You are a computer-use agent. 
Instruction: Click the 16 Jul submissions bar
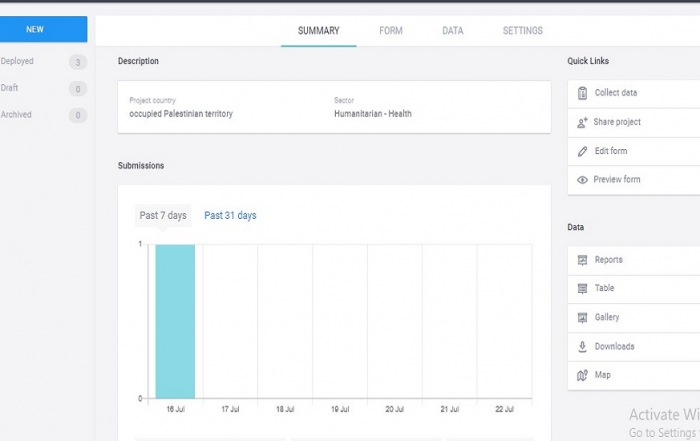coord(175,321)
